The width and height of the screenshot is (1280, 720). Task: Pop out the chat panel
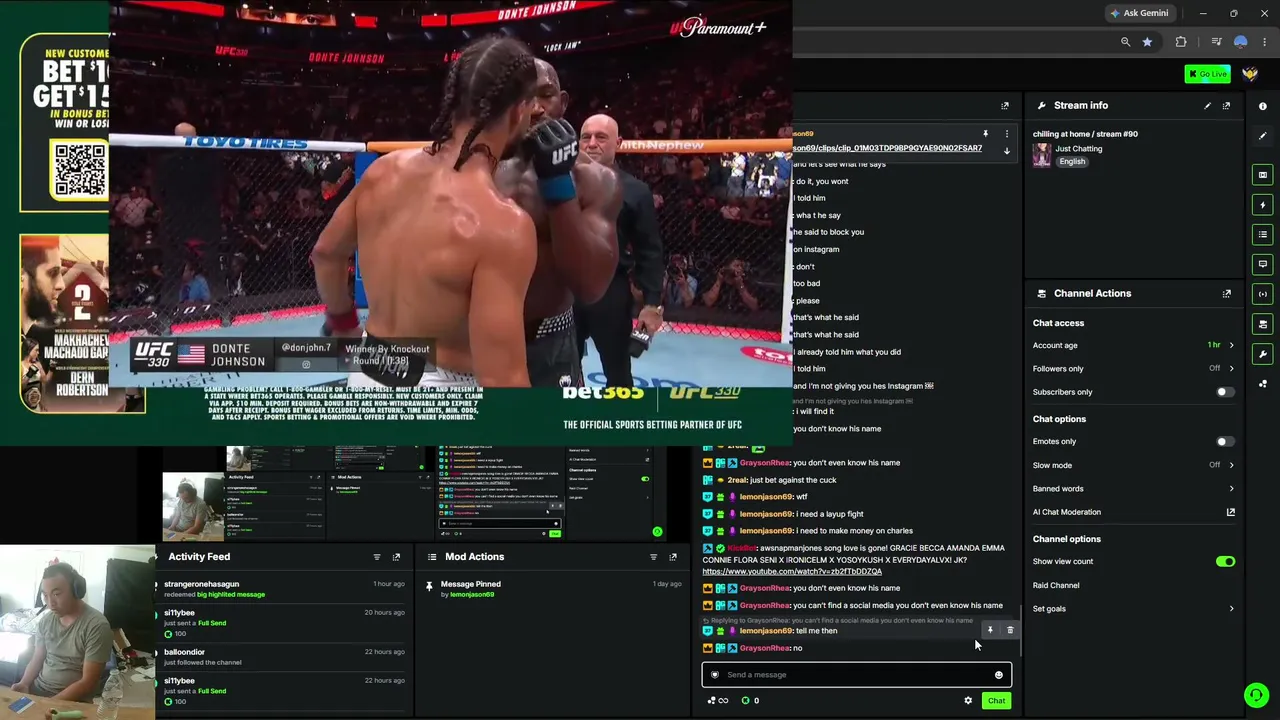[1005, 105]
